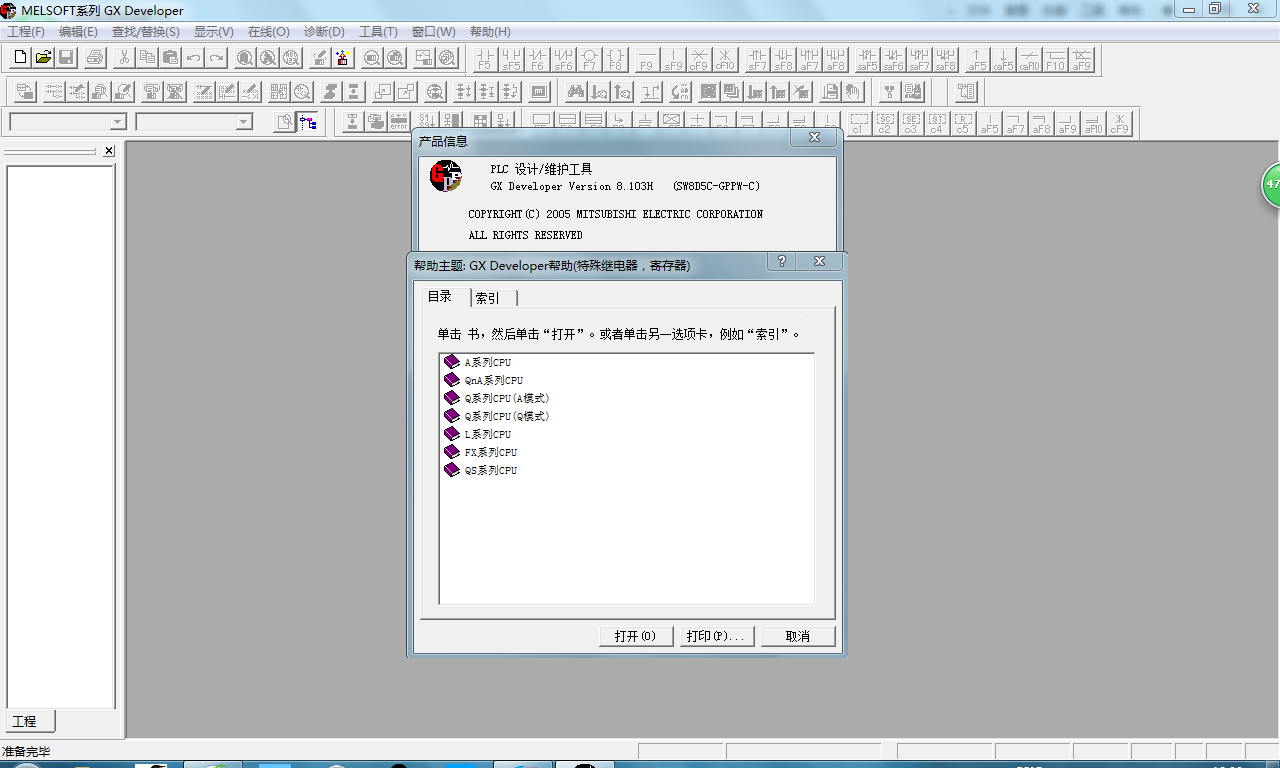
Task: Click the 打开(O) button
Action: [635, 636]
